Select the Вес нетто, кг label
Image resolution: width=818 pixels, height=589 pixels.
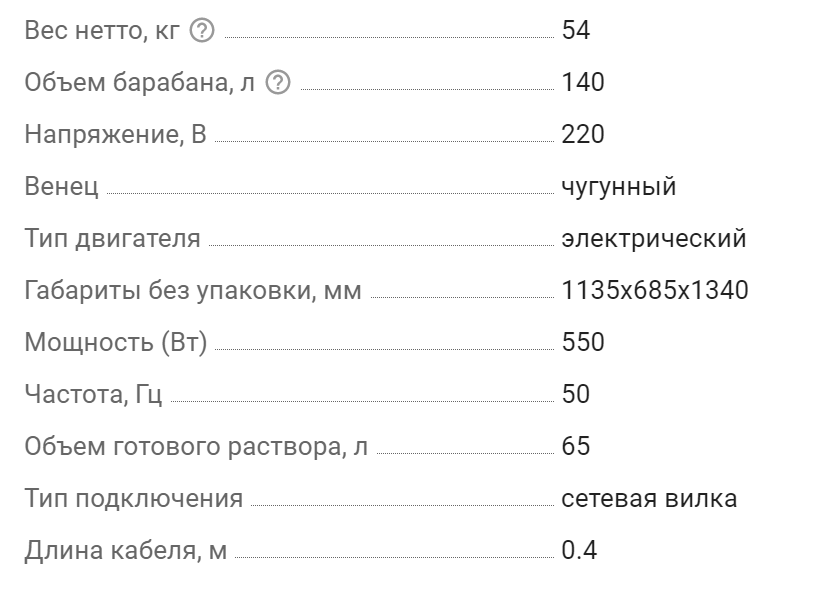click(x=102, y=30)
